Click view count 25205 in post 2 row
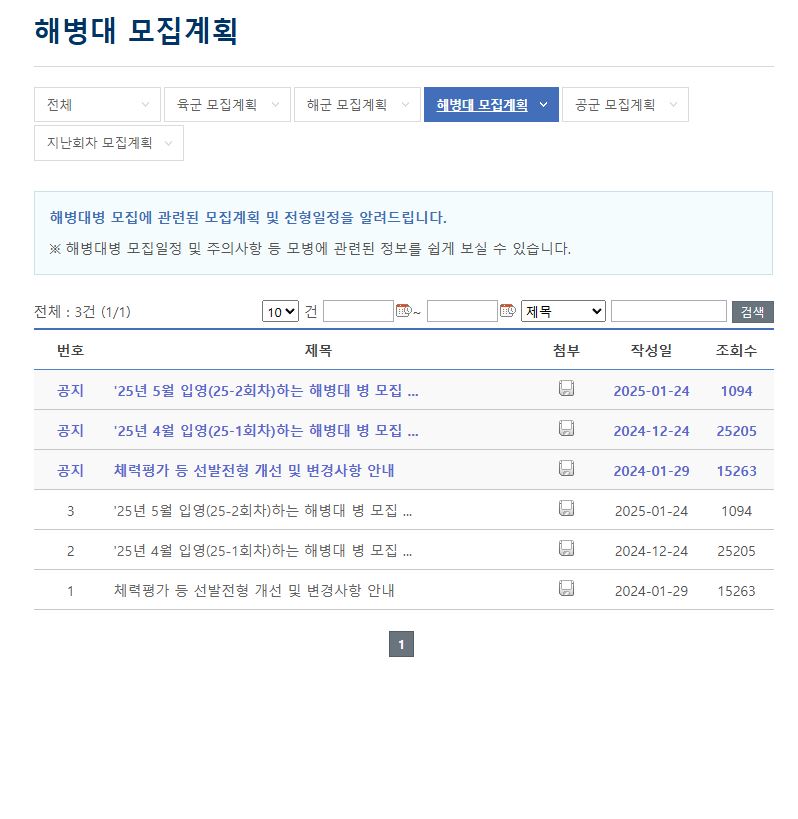 (736, 551)
